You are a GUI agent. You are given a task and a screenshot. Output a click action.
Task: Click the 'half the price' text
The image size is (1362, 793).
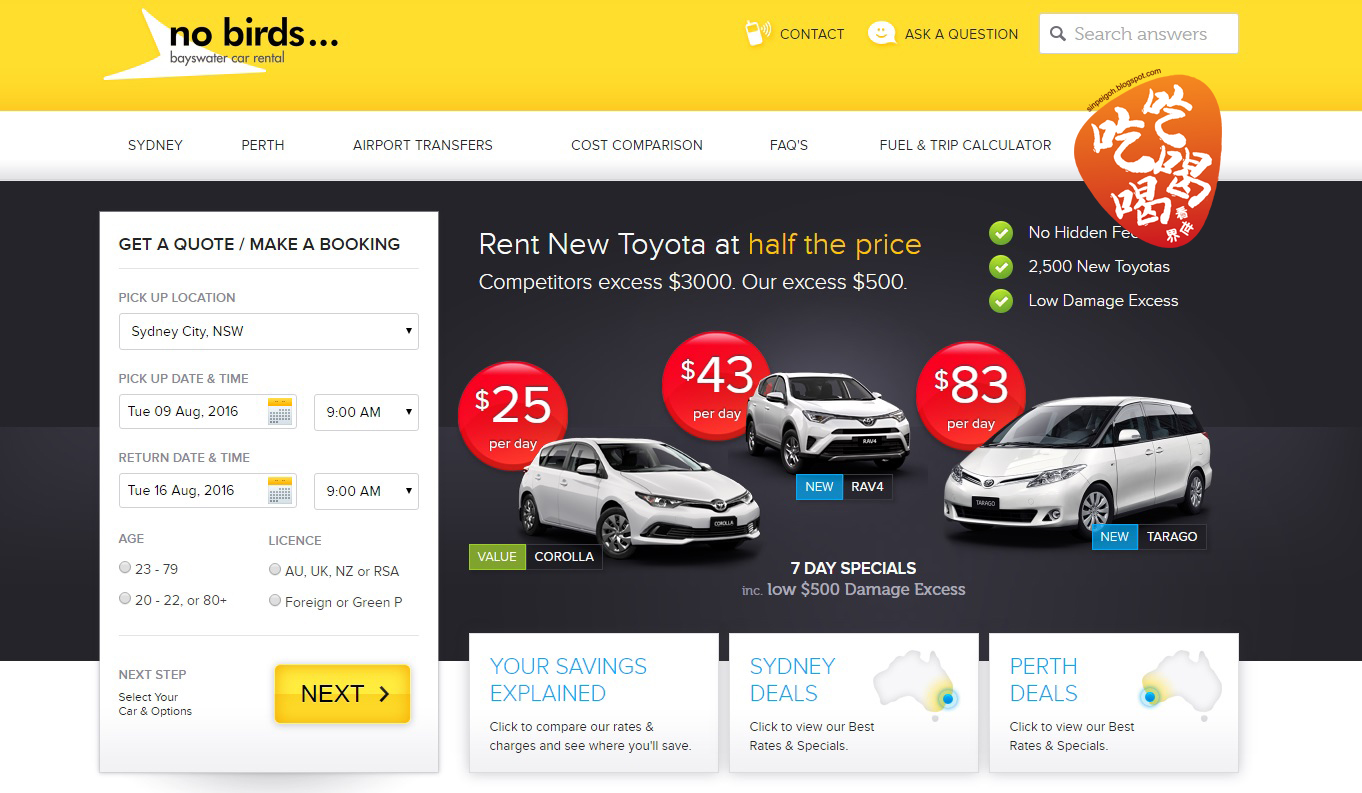[834, 245]
